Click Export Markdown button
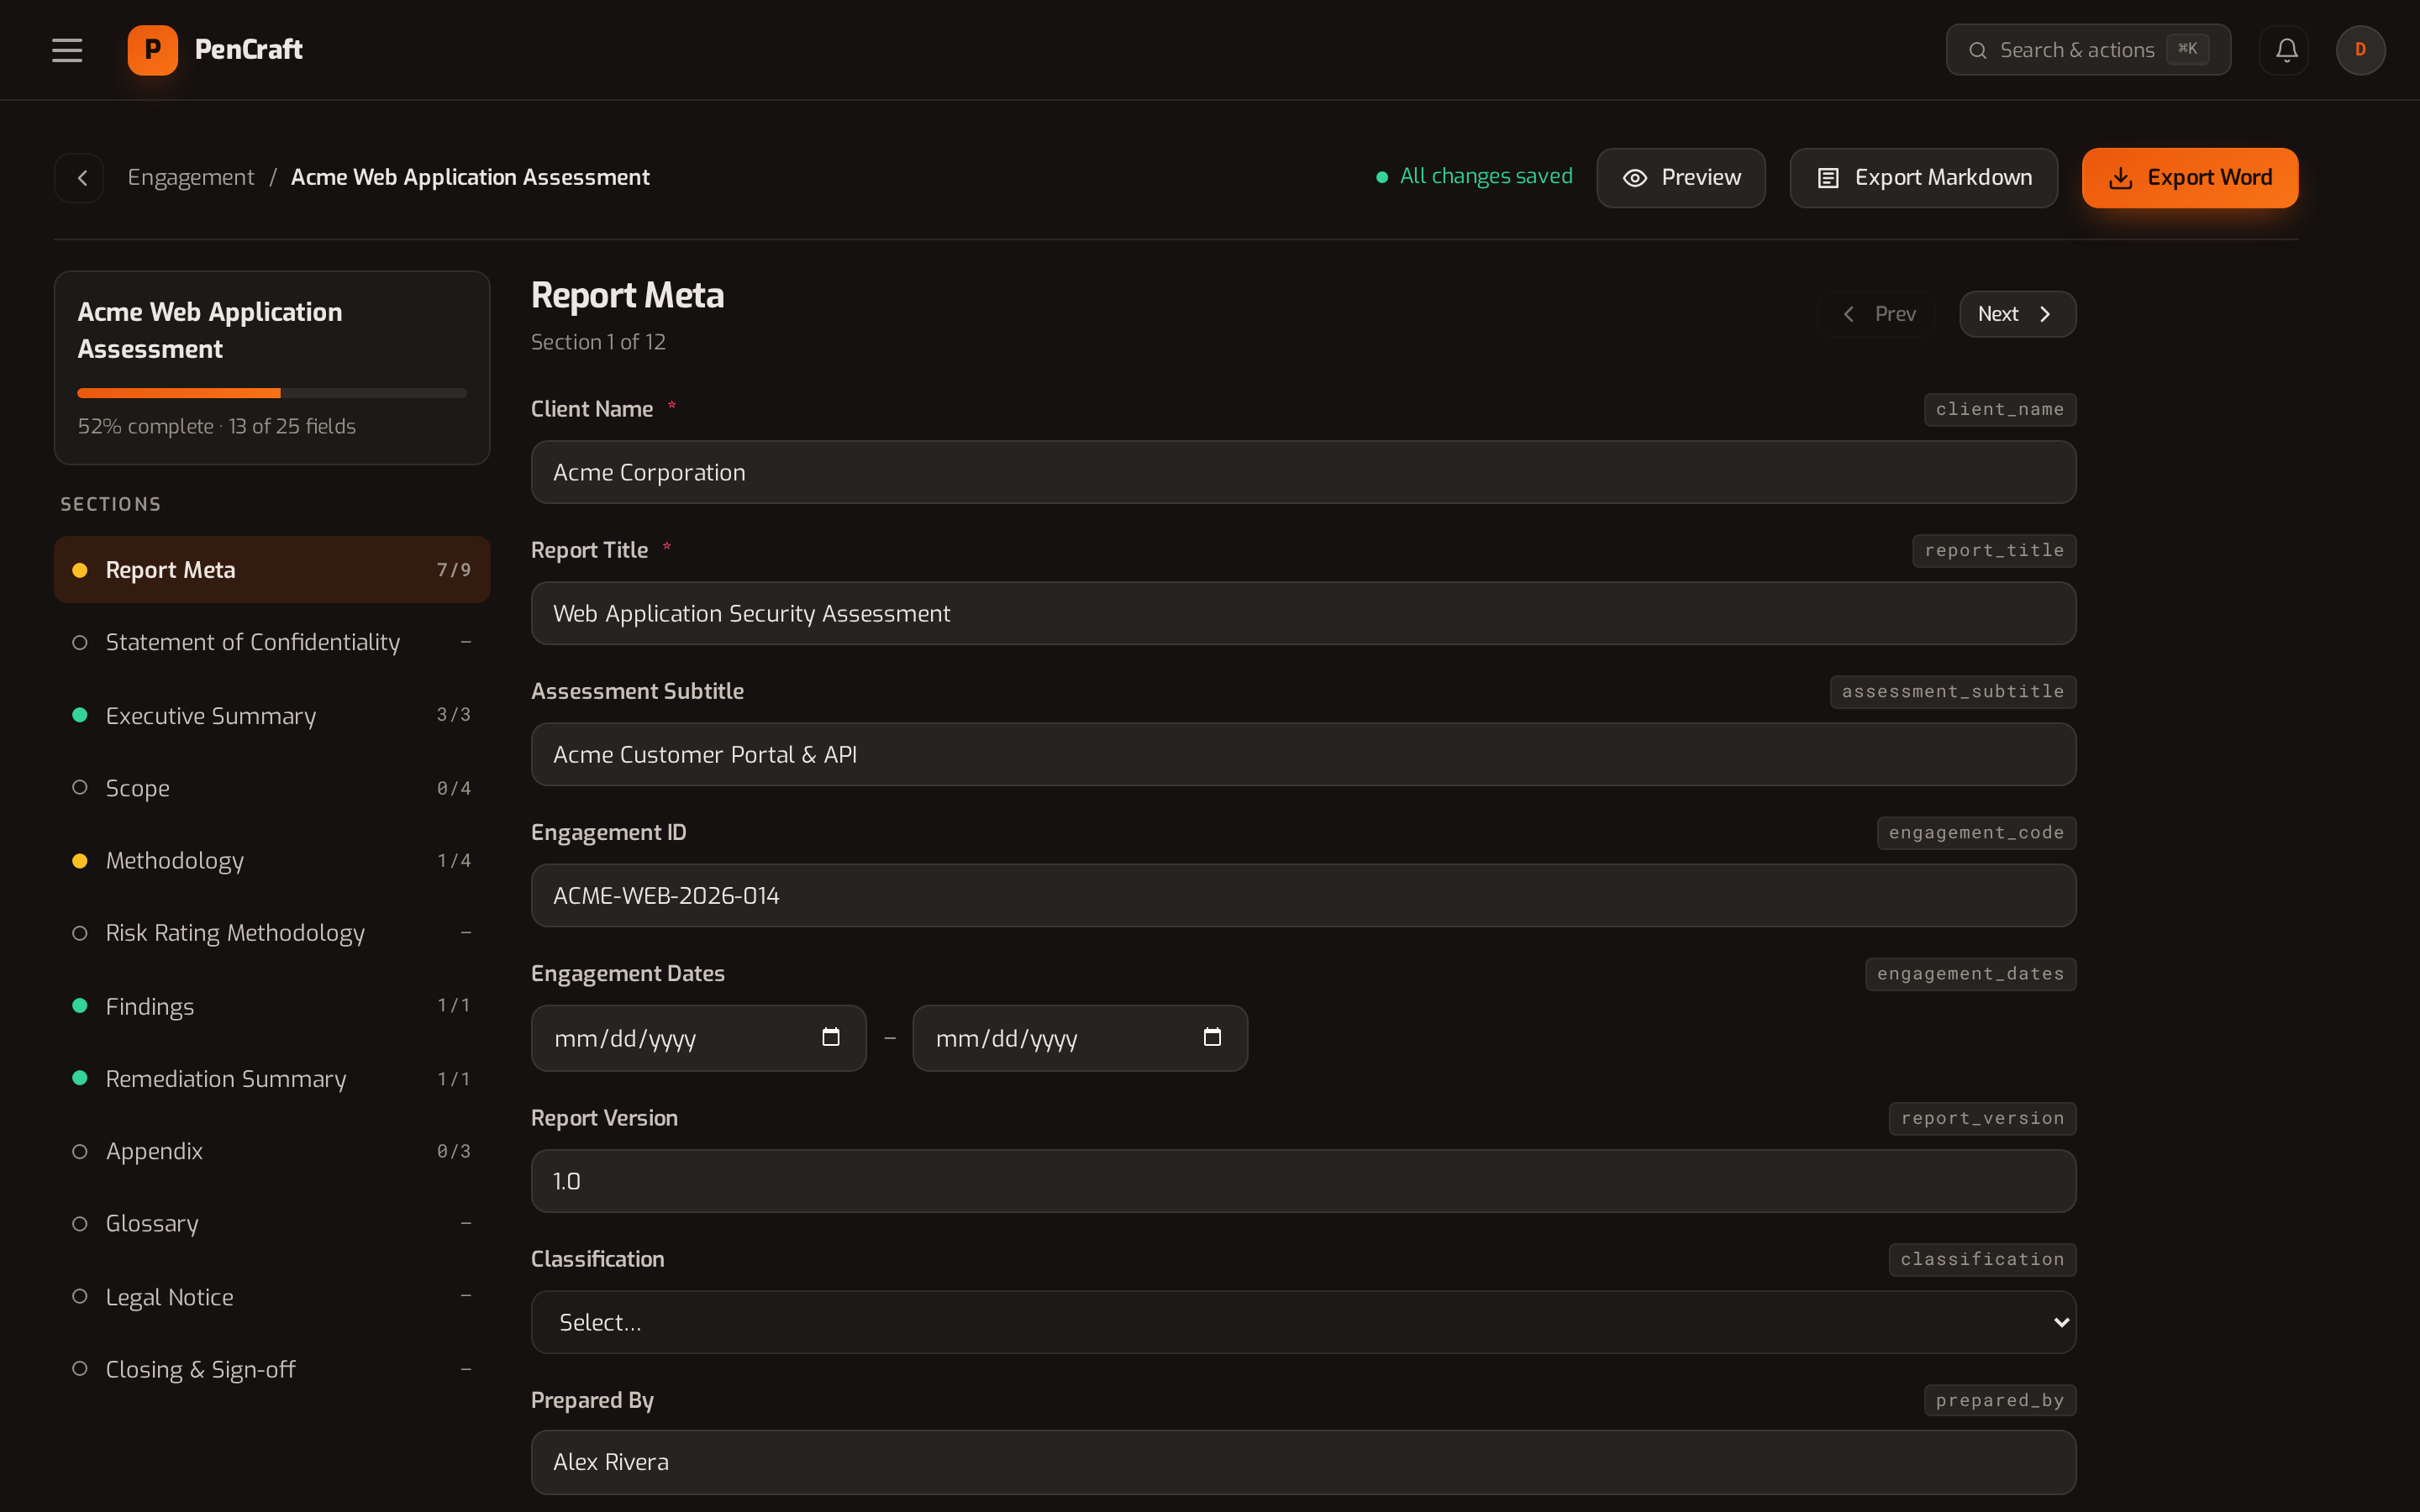Screen dimensions: 2420x1512 (x=1923, y=178)
